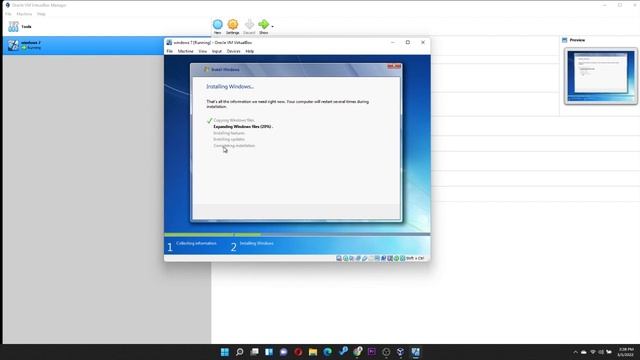This screenshot has width=640, height=360.
Task: Click the Completing installation step text
Action: click(234, 146)
